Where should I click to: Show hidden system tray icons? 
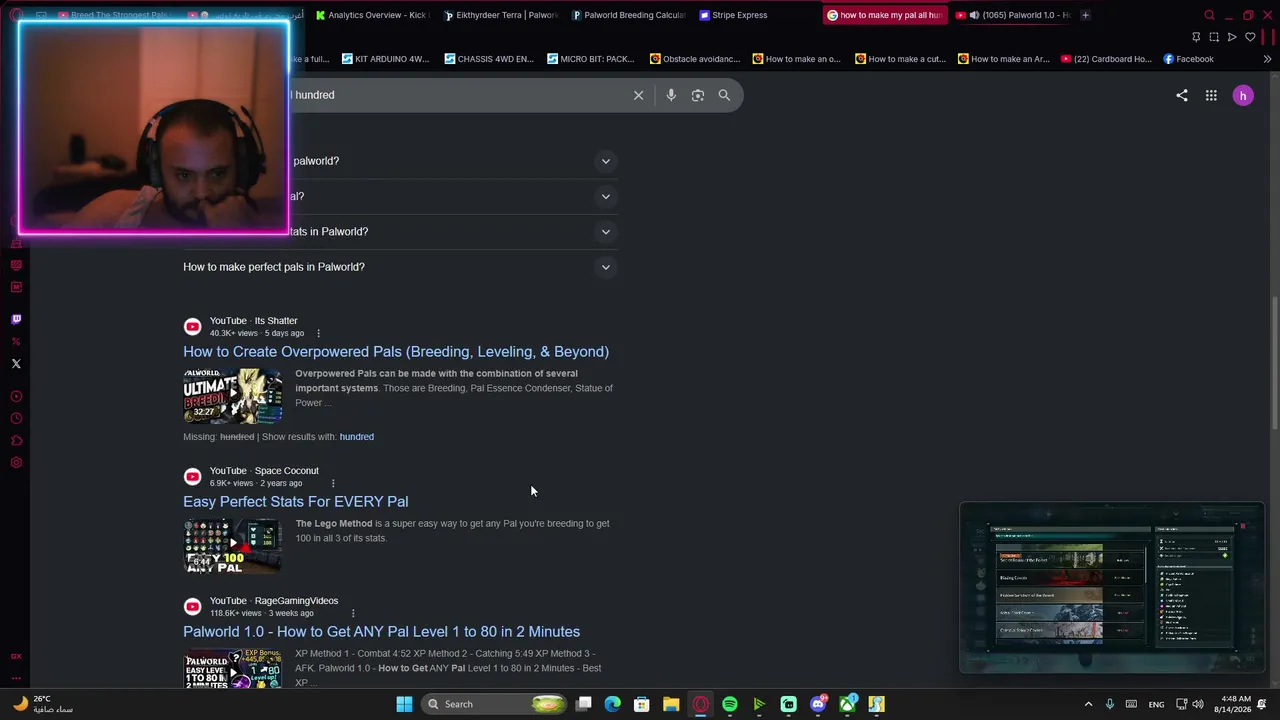pyautogui.click(x=1088, y=704)
